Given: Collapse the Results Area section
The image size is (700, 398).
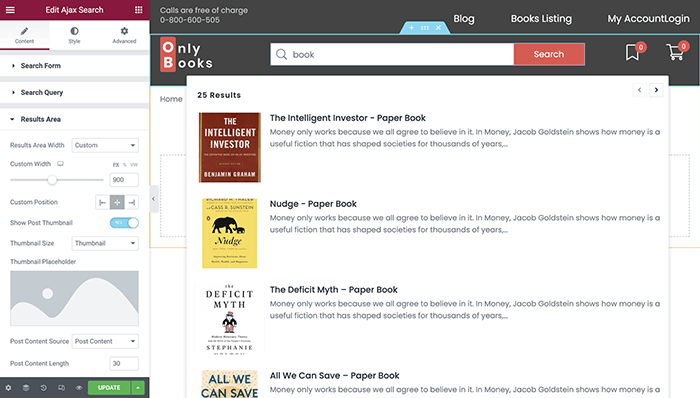Looking at the screenshot, I should (74, 119).
